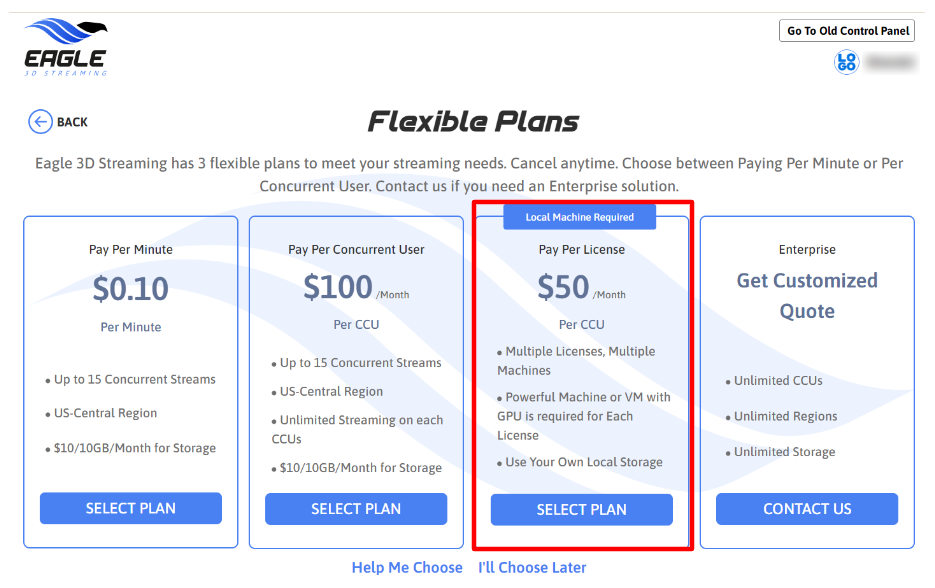The image size is (935, 588).
Task: Click the Local Machine Required badge
Action: coord(581,217)
